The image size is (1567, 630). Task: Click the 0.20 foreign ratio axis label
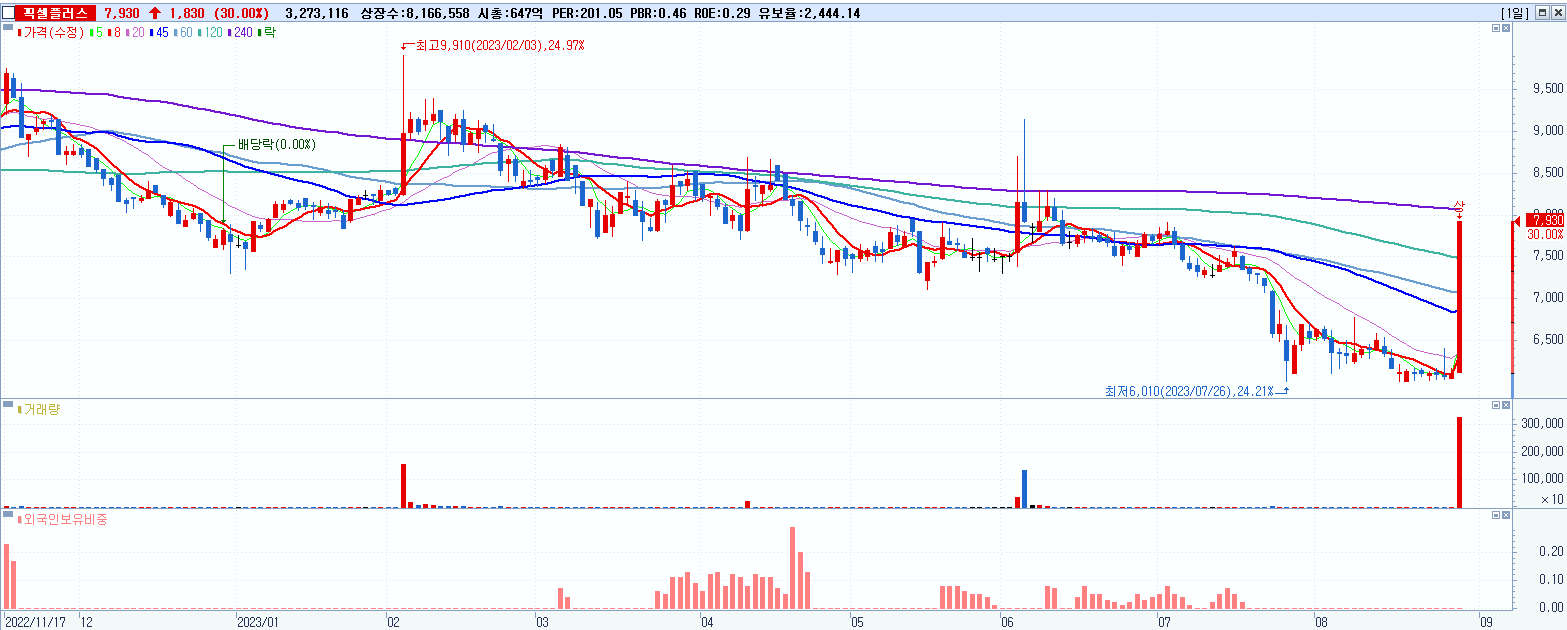(1552, 551)
